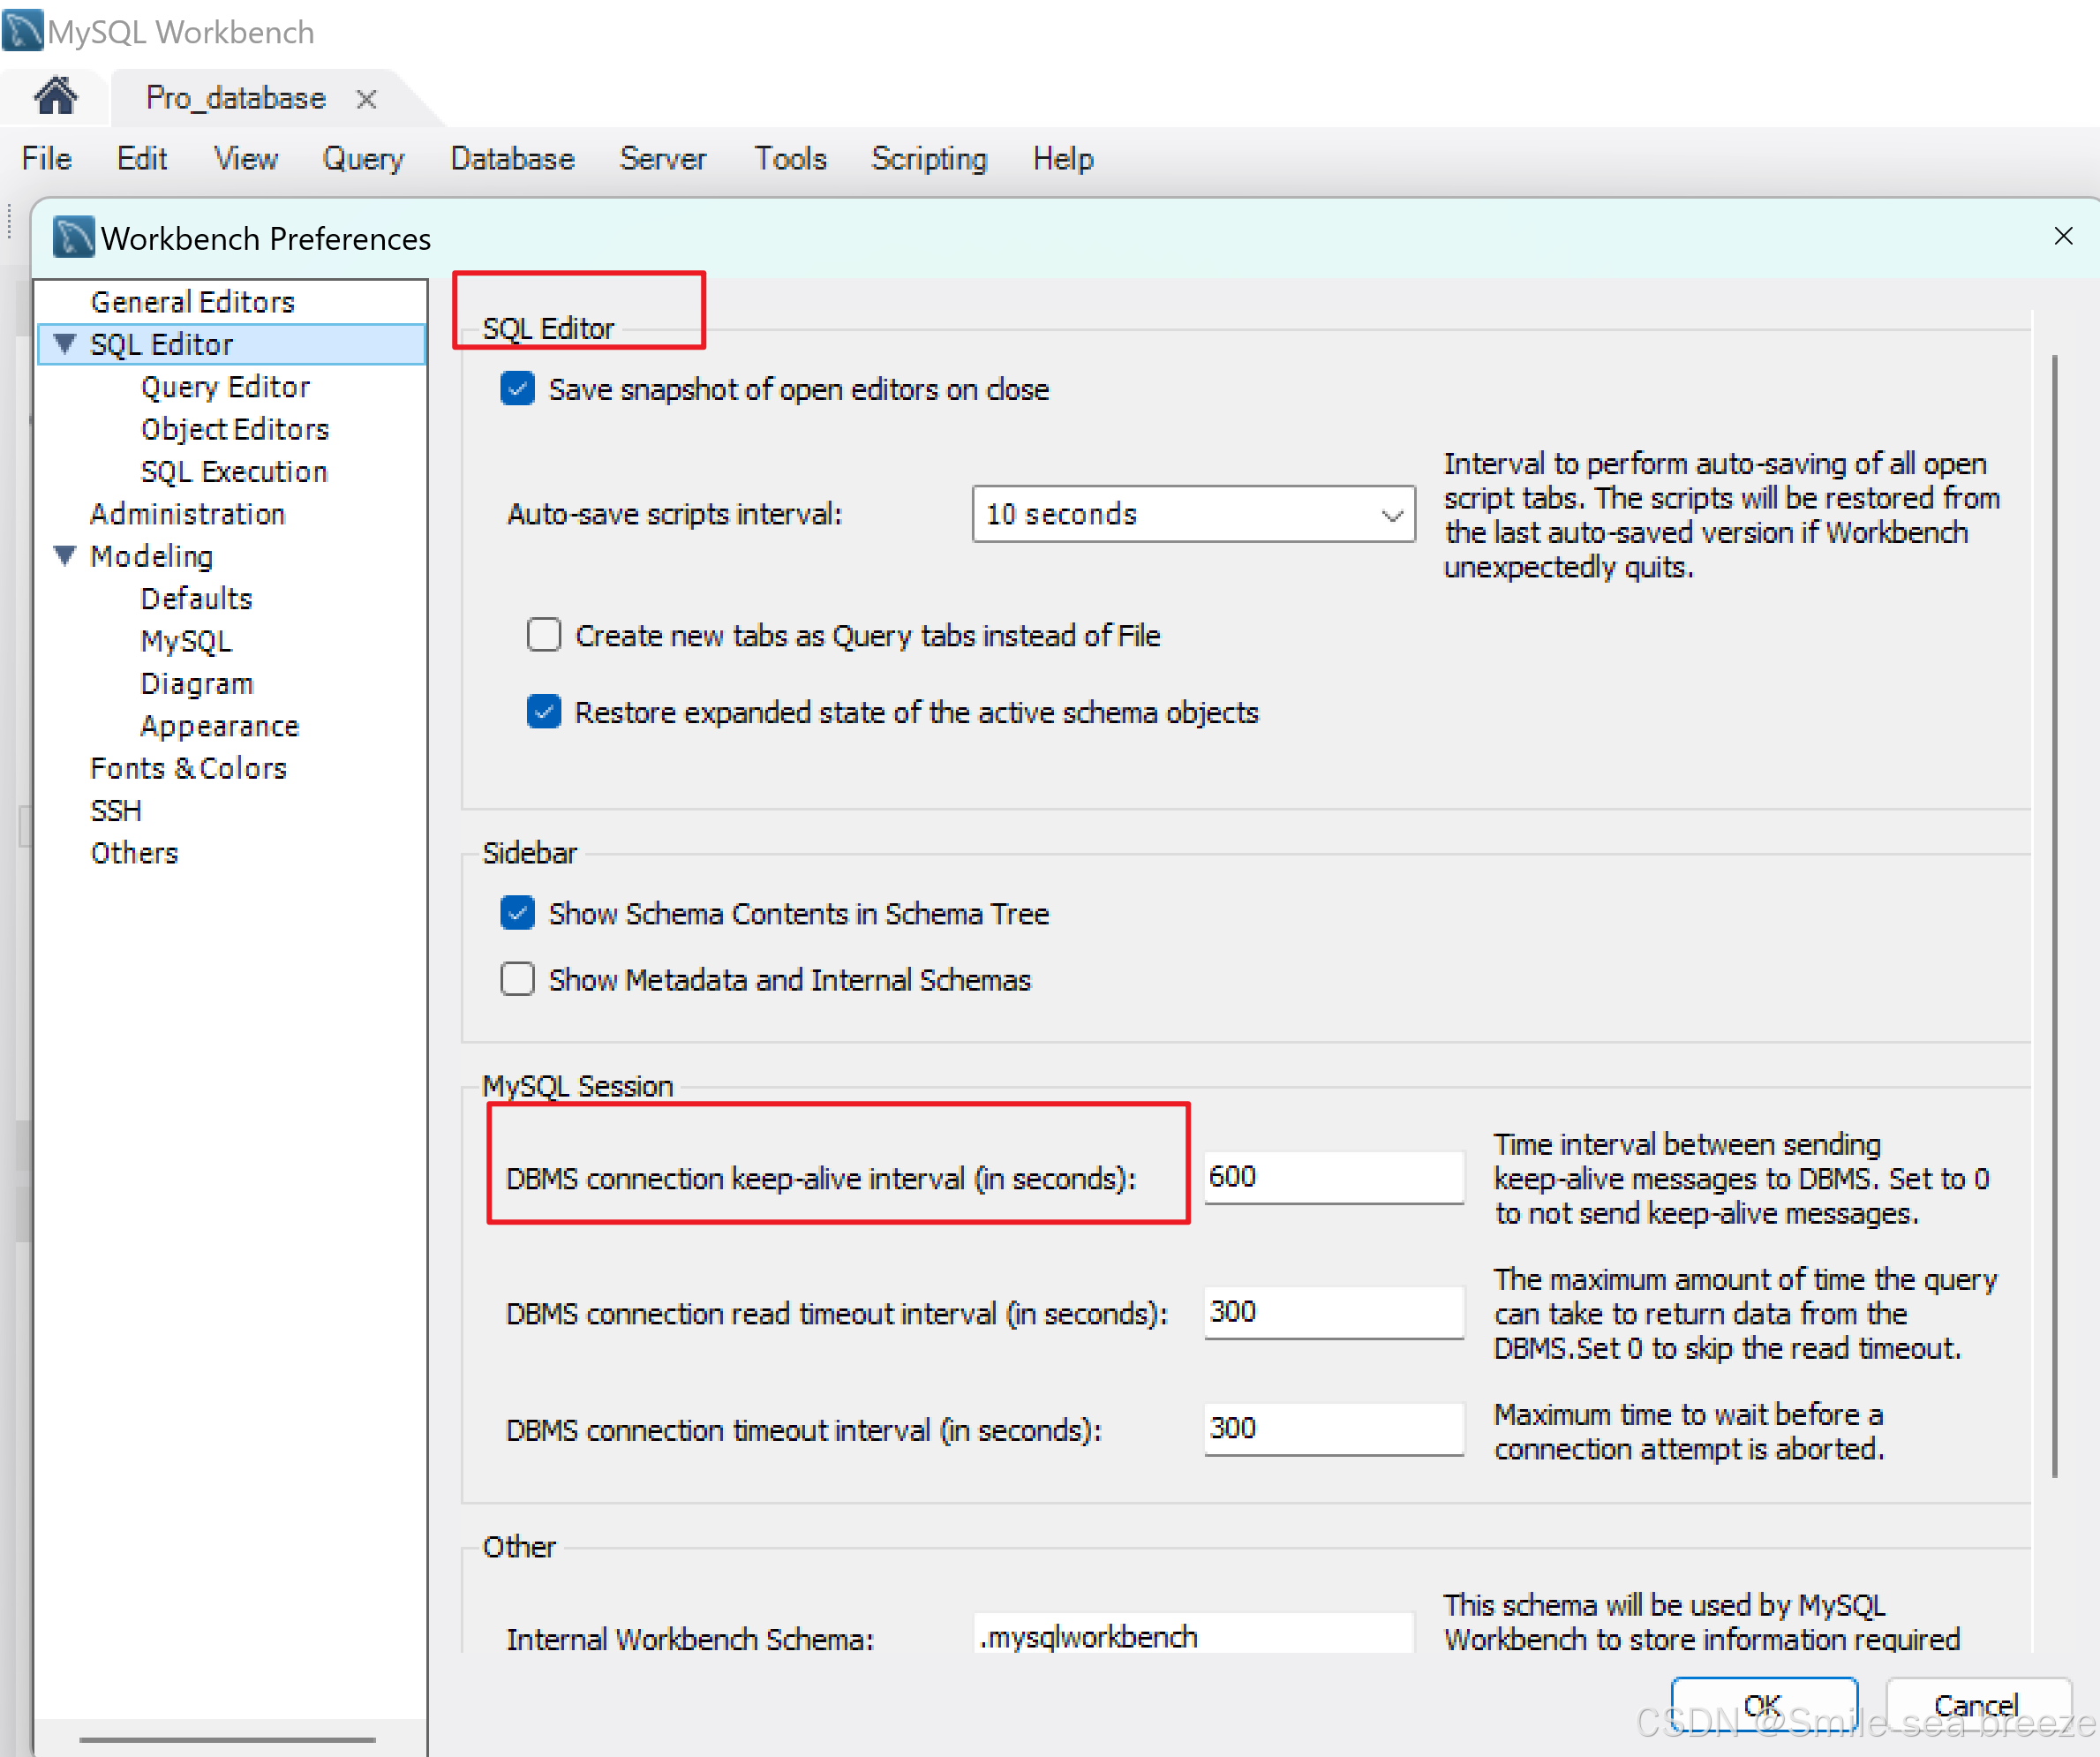Disable Save snapshot of open editors on close

[x=517, y=389]
